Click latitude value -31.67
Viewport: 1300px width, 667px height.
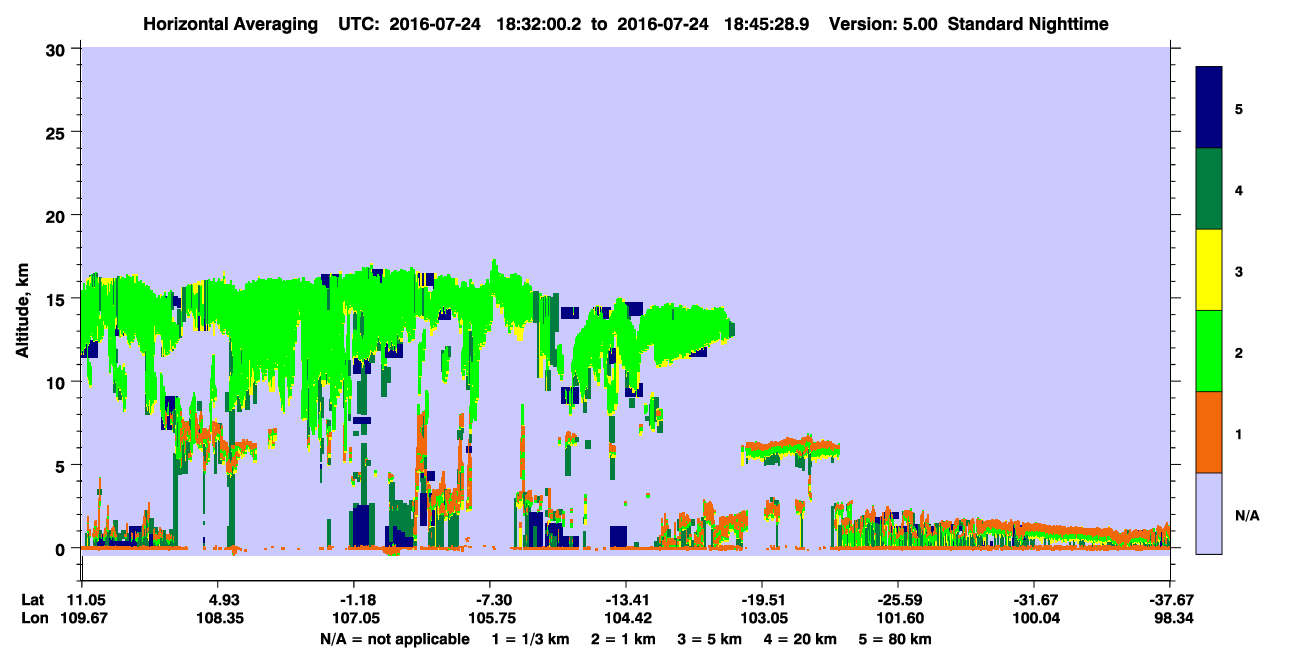[x=1034, y=600]
